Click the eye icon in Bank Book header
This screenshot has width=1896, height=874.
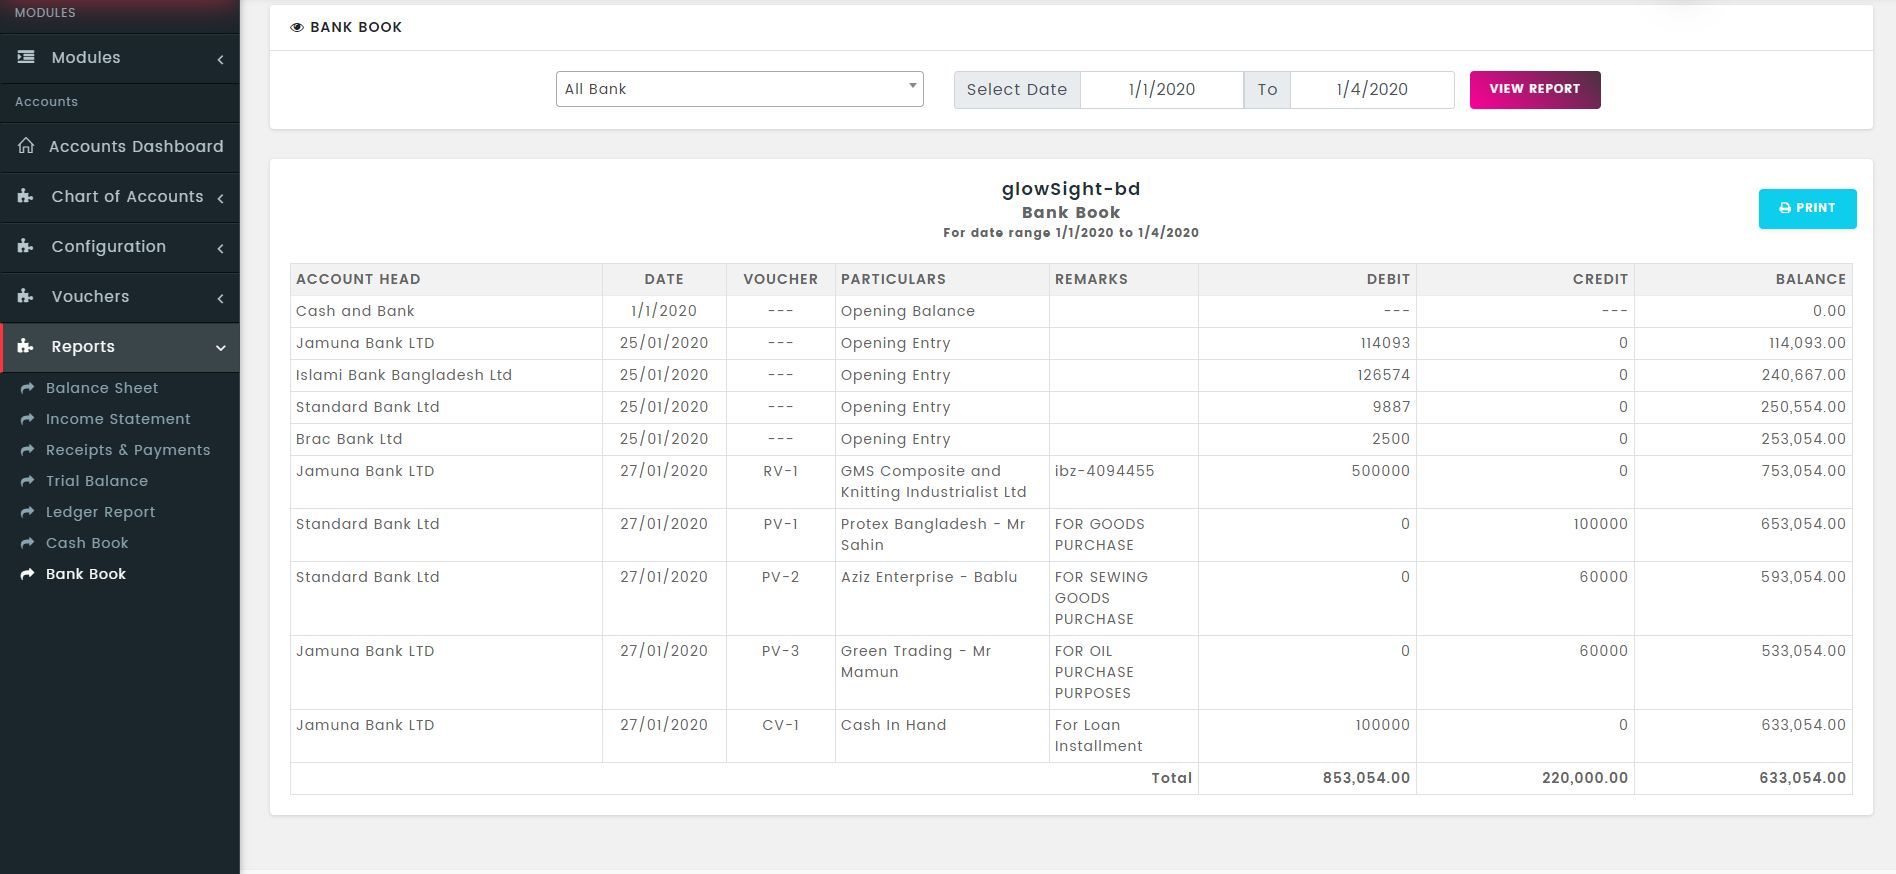[297, 27]
